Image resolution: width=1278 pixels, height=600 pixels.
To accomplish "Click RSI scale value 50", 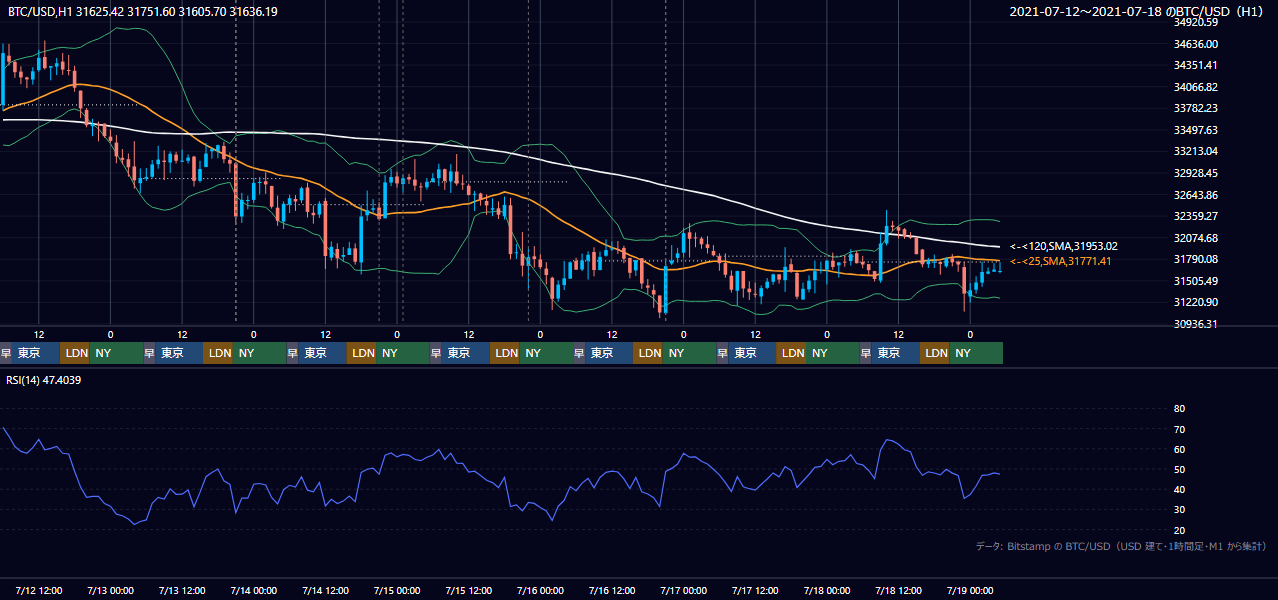I will (1179, 469).
